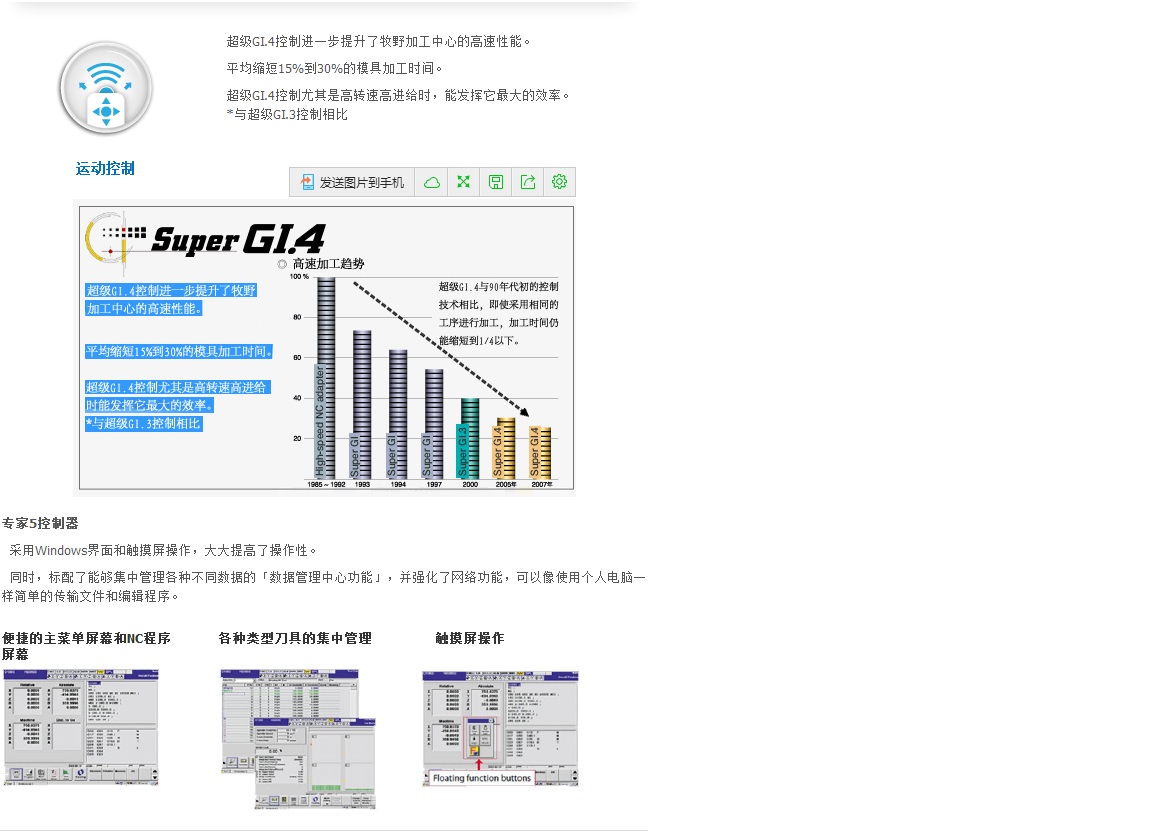This screenshot has width=1152, height=831.
Task: Click the 便捷的主菜单屏幕和NC程序屏幕 caption
Action: coord(86,646)
